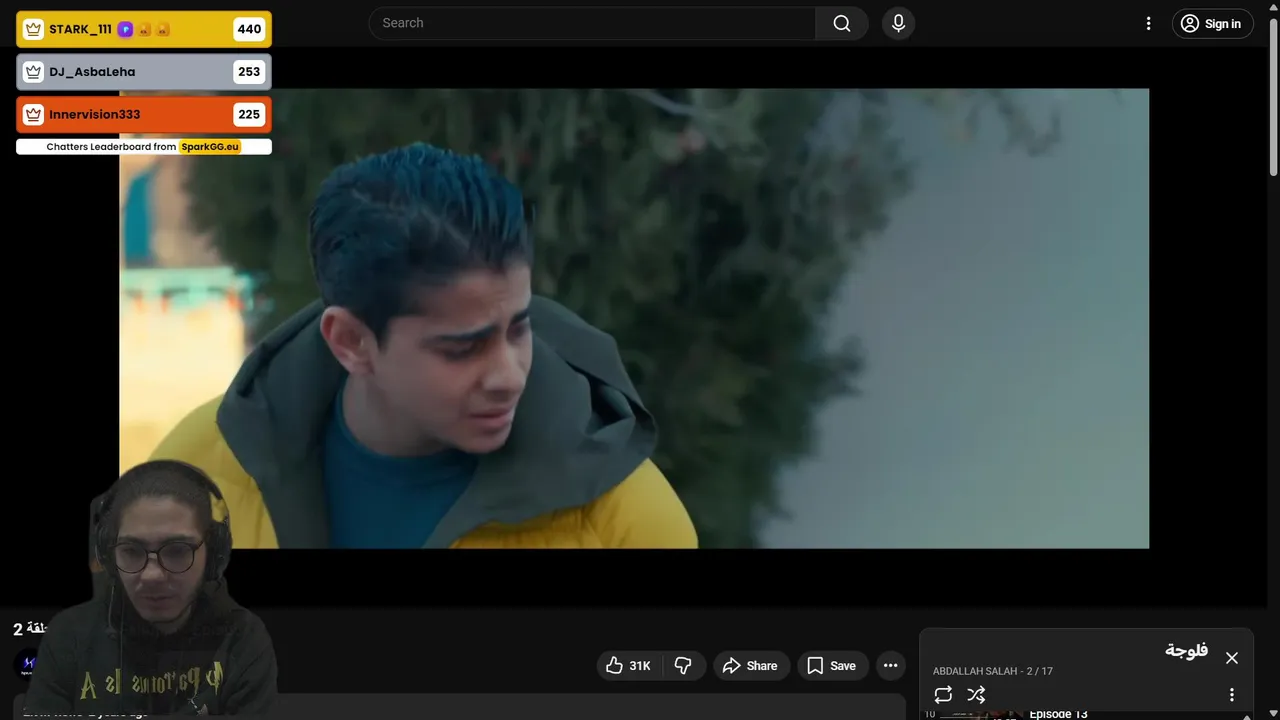The height and width of the screenshot is (720, 1280).
Task: Click the crown icon beside Innervision333
Action: pos(34,114)
